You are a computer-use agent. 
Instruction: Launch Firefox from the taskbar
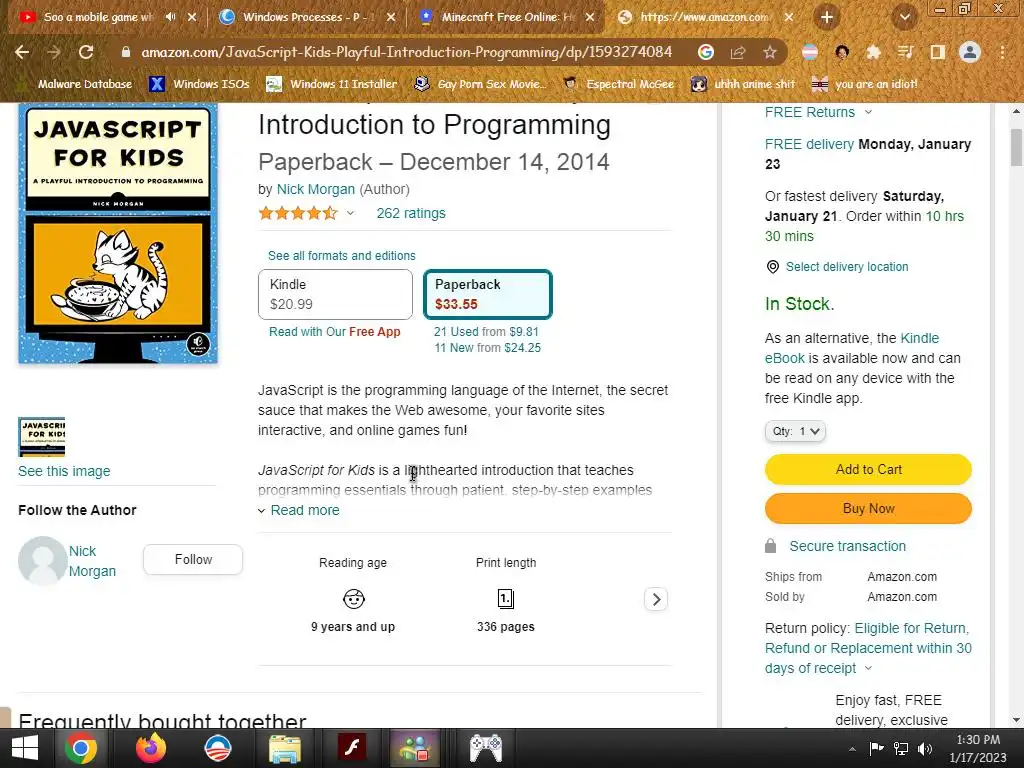pyautogui.click(x=151, y=748)
